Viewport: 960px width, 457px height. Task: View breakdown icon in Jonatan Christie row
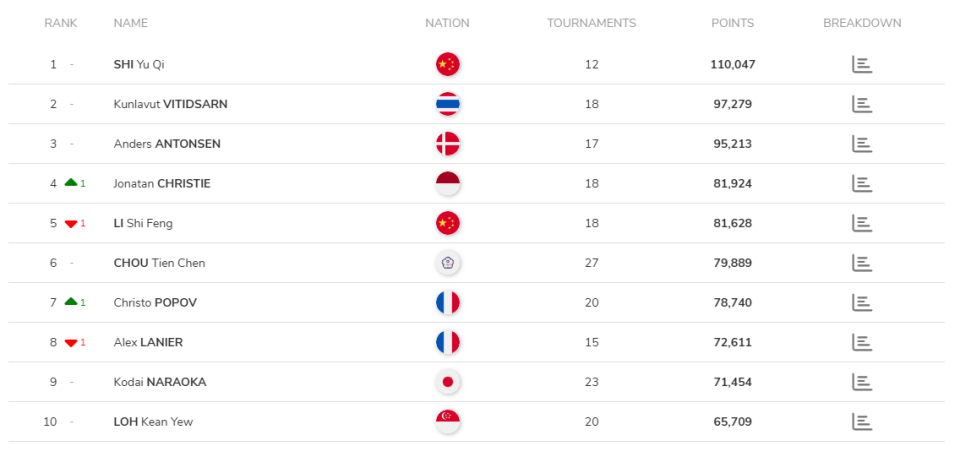coord(861,183)
